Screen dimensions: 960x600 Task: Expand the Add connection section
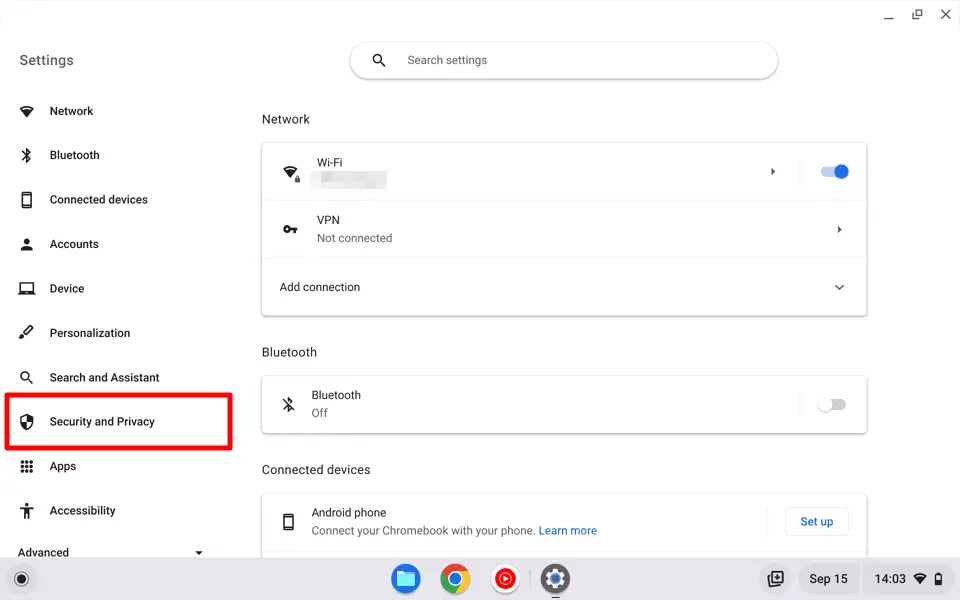click(x=839, y=287)
